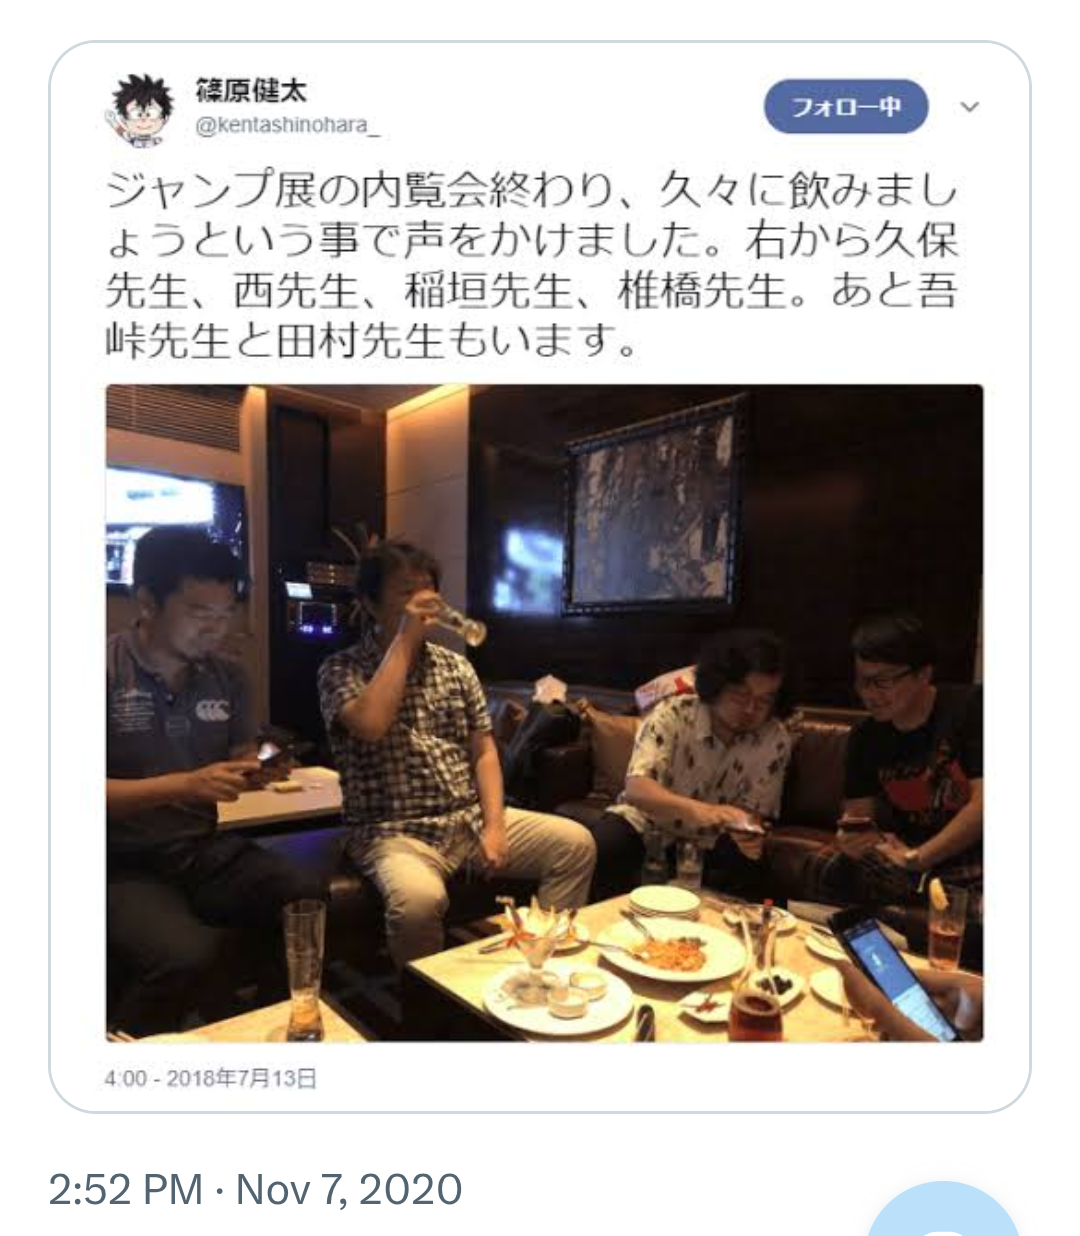Image resolution: width=1080 pixels, height=1236 pixels.
Task: Click the Nov 7, 2020 date
Action: pyautogui.click(x=349, y=1189)
